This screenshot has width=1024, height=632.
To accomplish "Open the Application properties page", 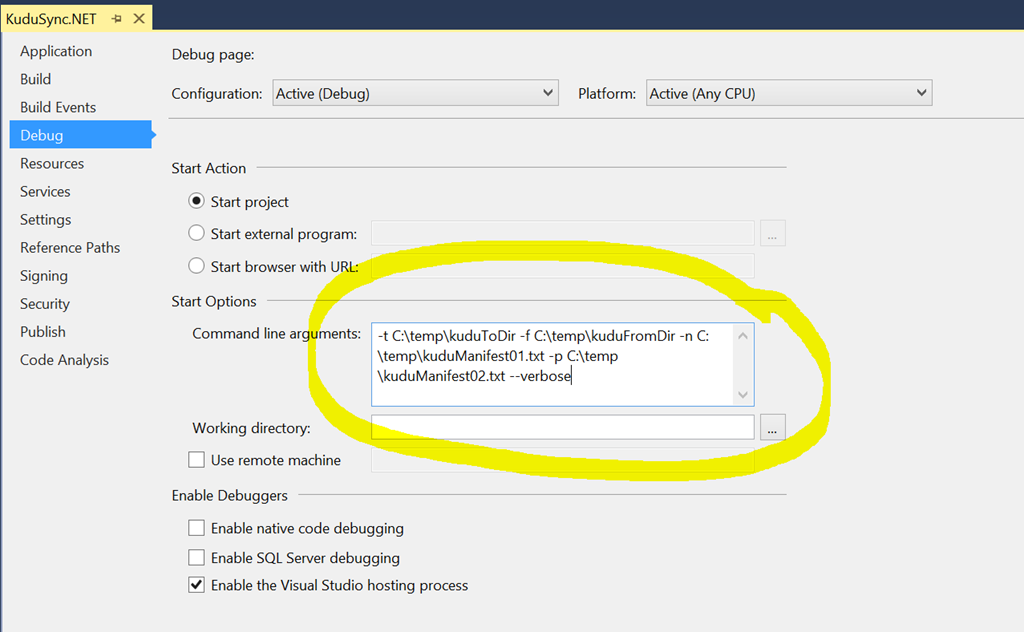I will click(56, 51).
